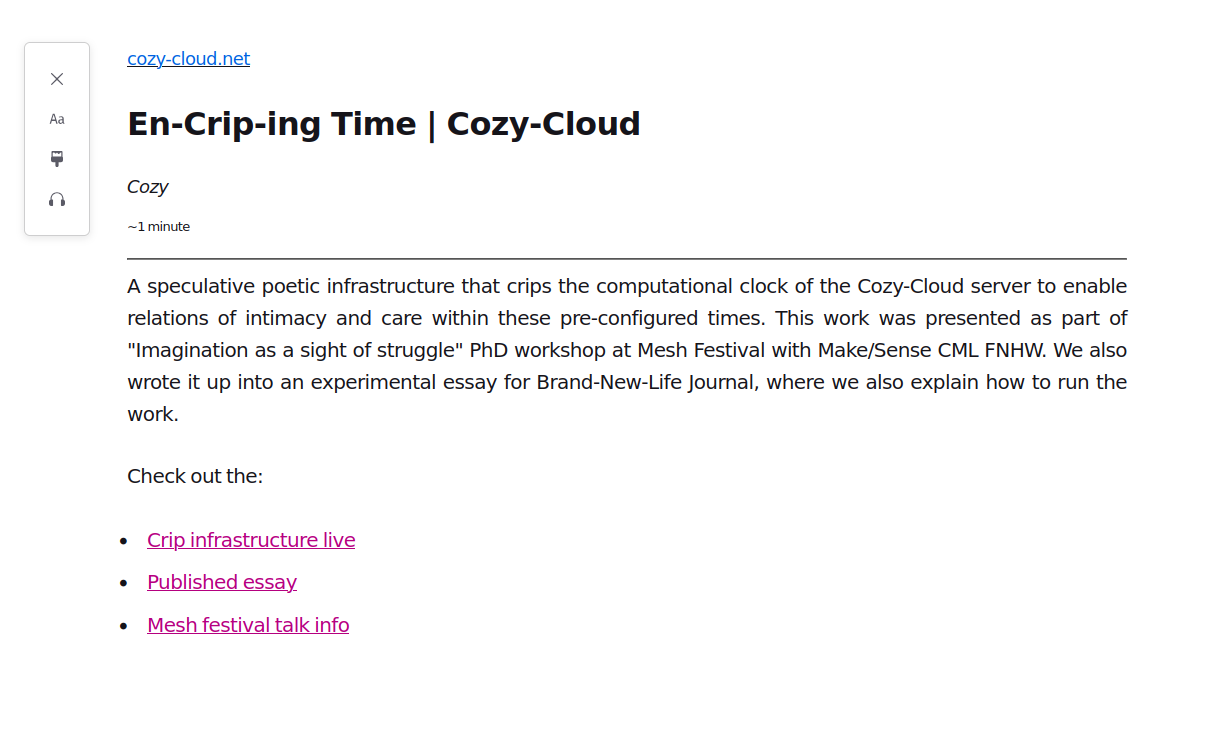Click the author name Cozy
The image size is (1211, 731).
[x=147, y=187]
